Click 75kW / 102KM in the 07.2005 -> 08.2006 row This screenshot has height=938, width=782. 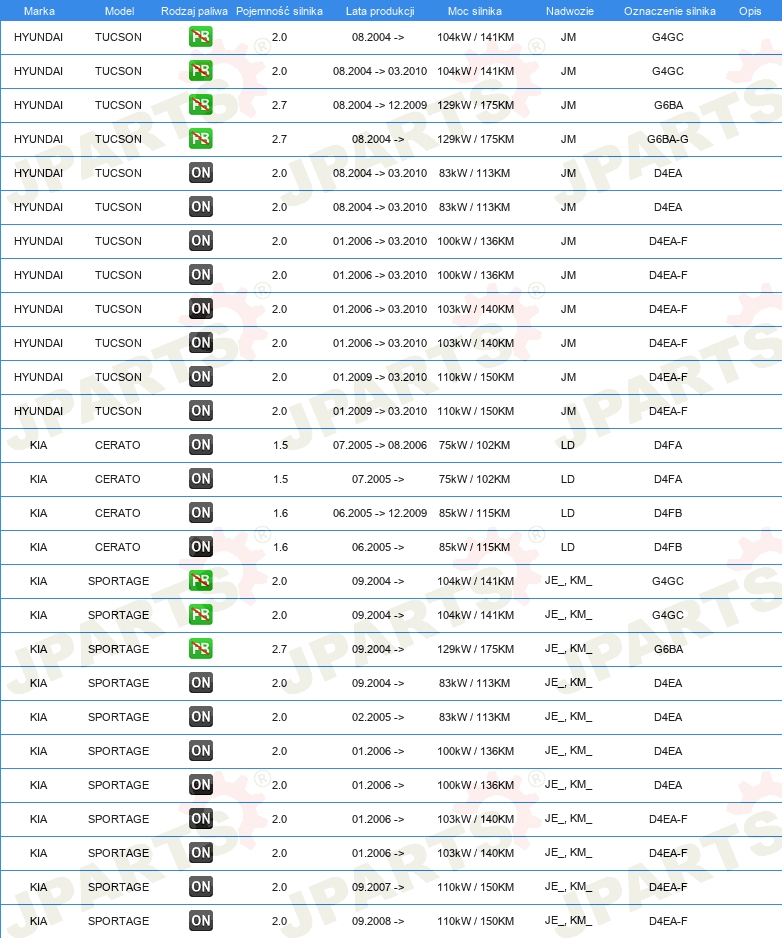click(x=474, y=445)
